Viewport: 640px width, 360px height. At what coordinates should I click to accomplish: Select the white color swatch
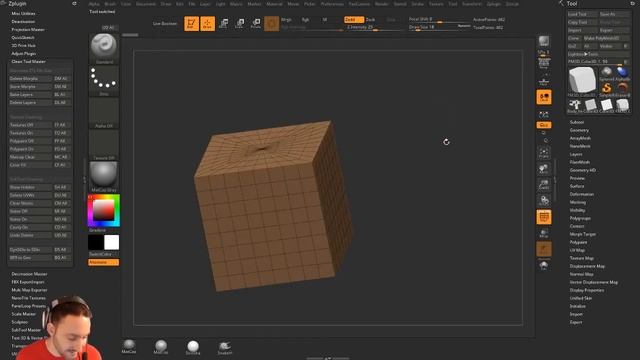(111, 242)
